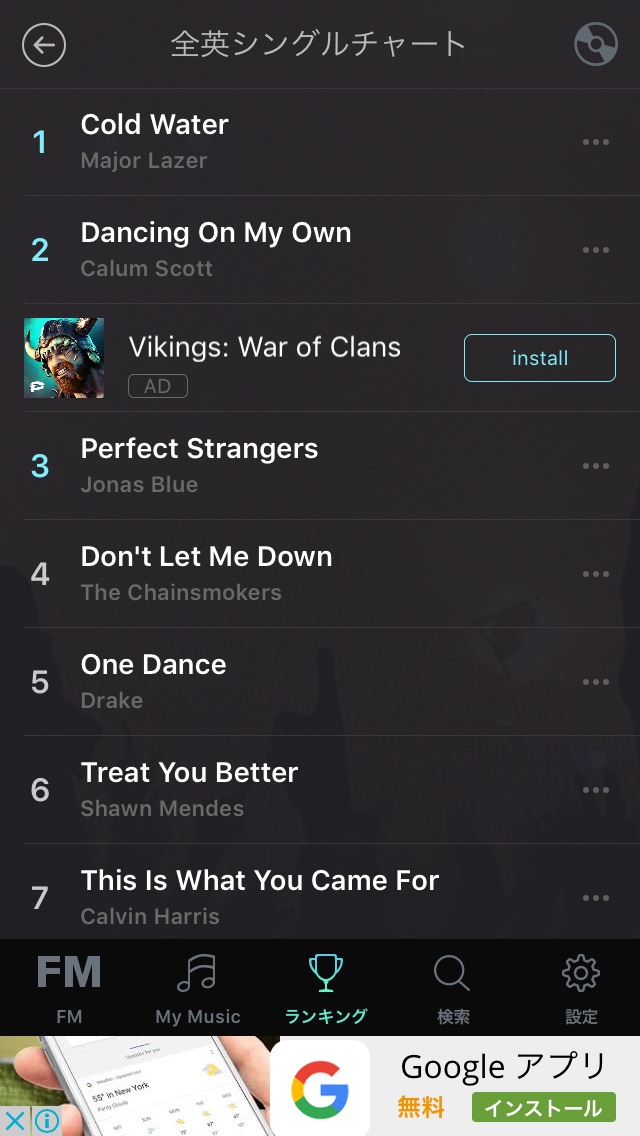640x1136 pixels.
Task: Close the Google banner ad
Action: point(14,1121)
